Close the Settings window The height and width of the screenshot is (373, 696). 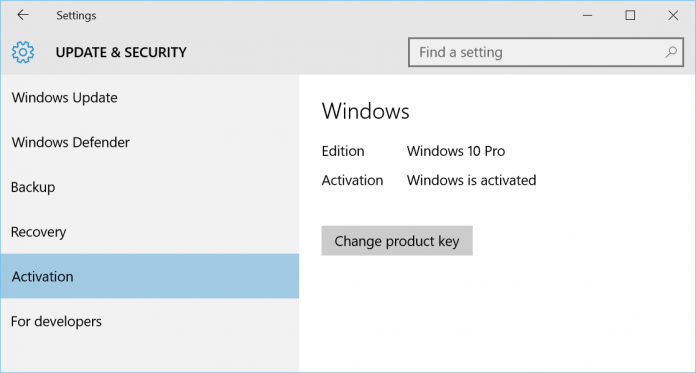(672, 16)
